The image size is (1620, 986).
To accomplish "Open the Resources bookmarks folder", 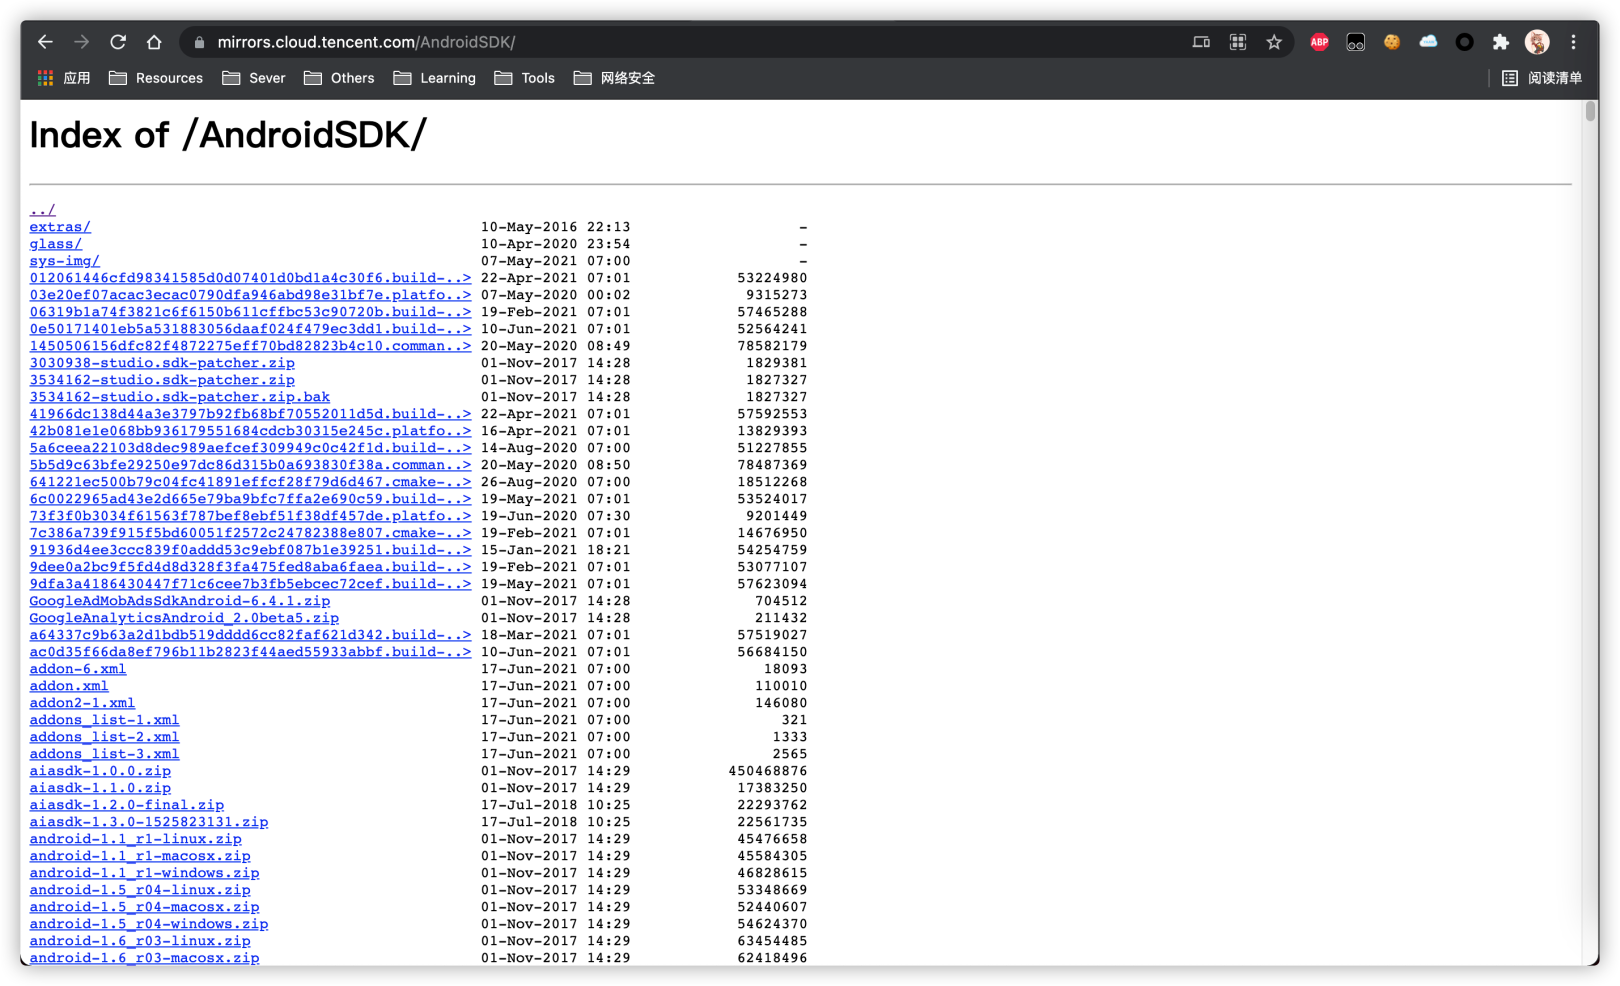I will click(x=156, y=78).
